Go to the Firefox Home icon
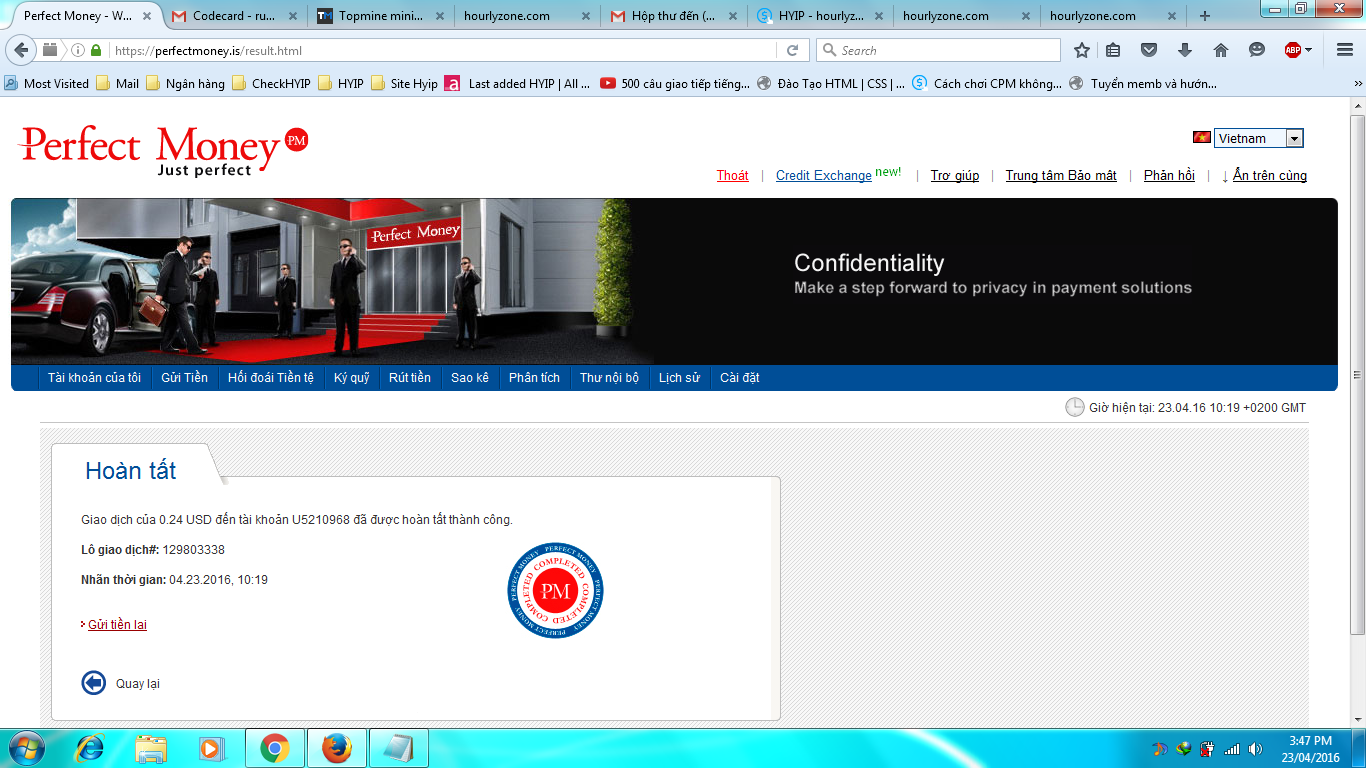 [x=1221, y=50]
